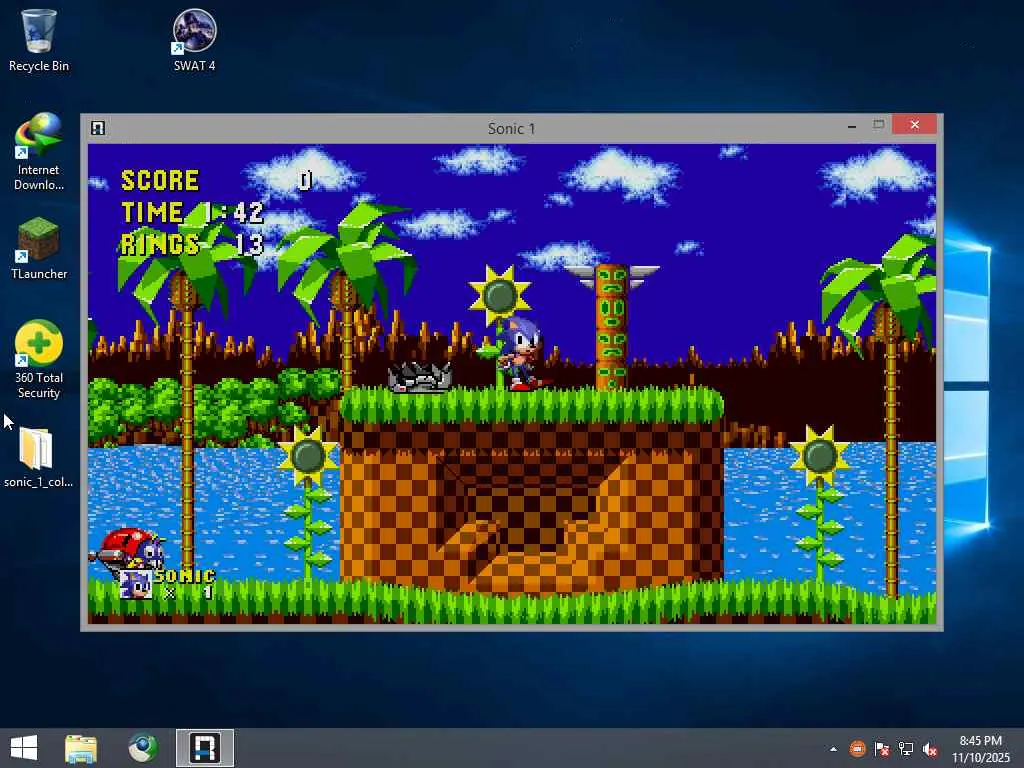Click the grey spike trap on grass
Image resolution: width=1024 pixels, height=768 pixels.
pyautogui.click(x=419, y=377)
